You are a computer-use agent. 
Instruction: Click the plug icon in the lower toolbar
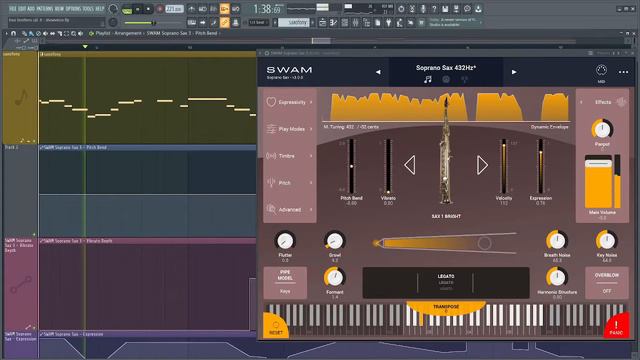[x=388, y=23]
